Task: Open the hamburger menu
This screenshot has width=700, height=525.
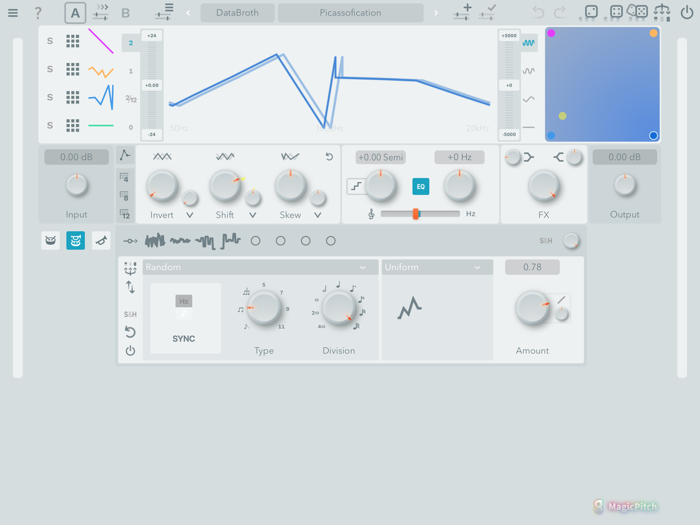Action: [13, 13]
